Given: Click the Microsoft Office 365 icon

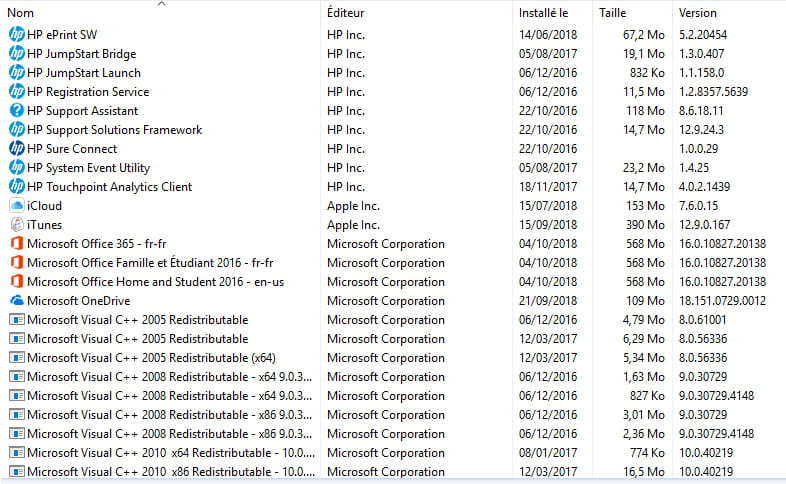Looking at the screenshot, I should 17,244.
